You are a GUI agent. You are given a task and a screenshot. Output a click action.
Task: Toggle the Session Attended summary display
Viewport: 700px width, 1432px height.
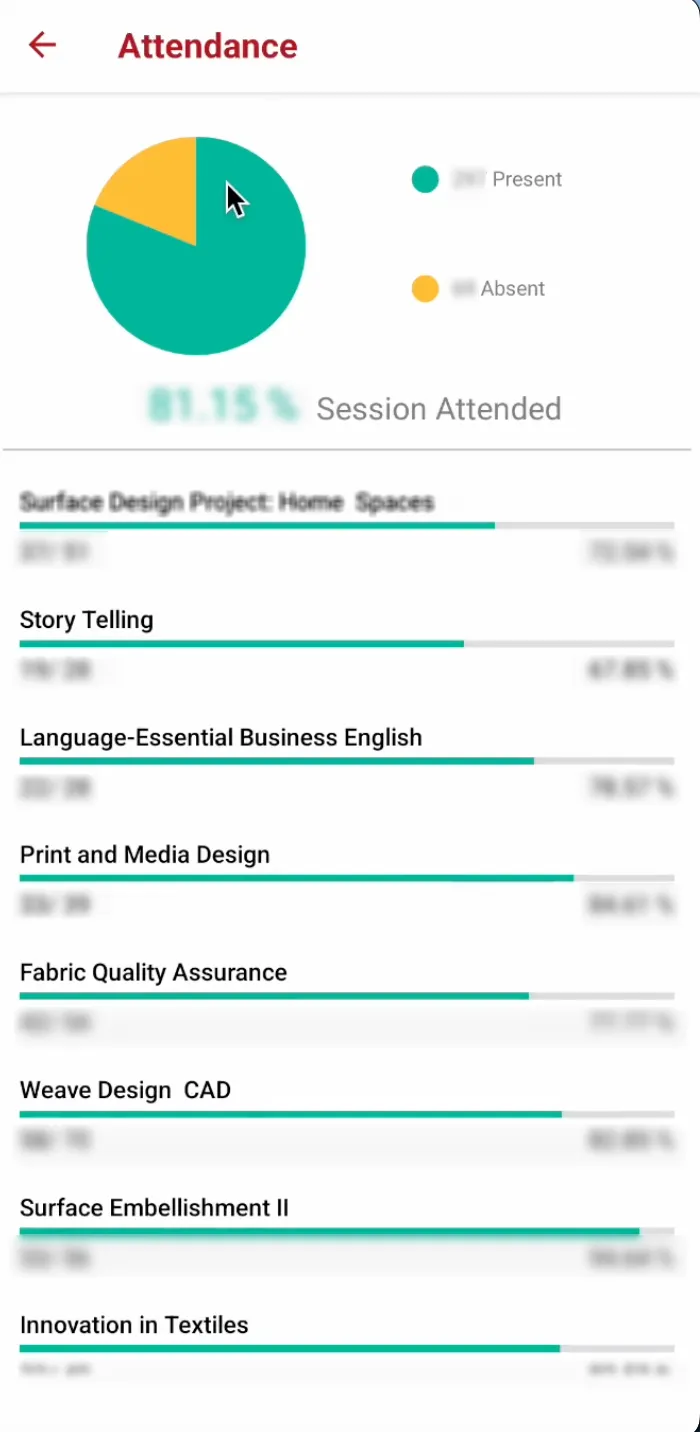pyautogui.click(x=438, y=408)
